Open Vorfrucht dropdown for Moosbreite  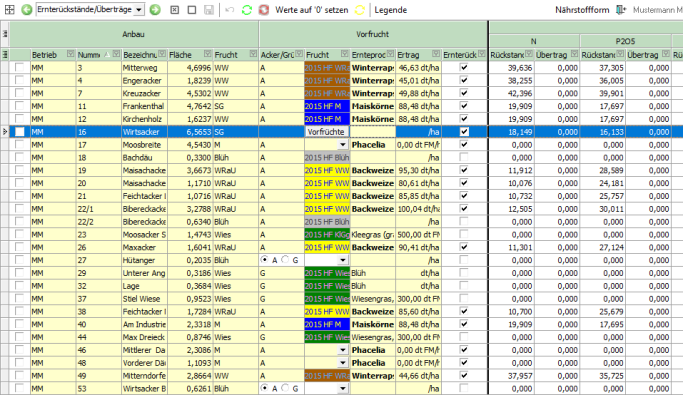[x=343, y=145]
